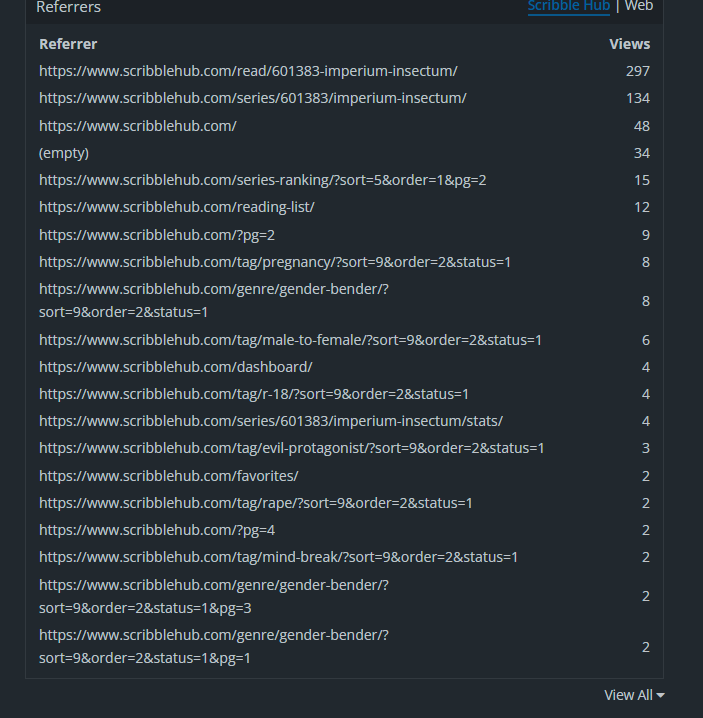The height and width of the screenshot is (718, 703).
Task: Open the read/601383-imperium-insectum referrer link
Action: 248,71
